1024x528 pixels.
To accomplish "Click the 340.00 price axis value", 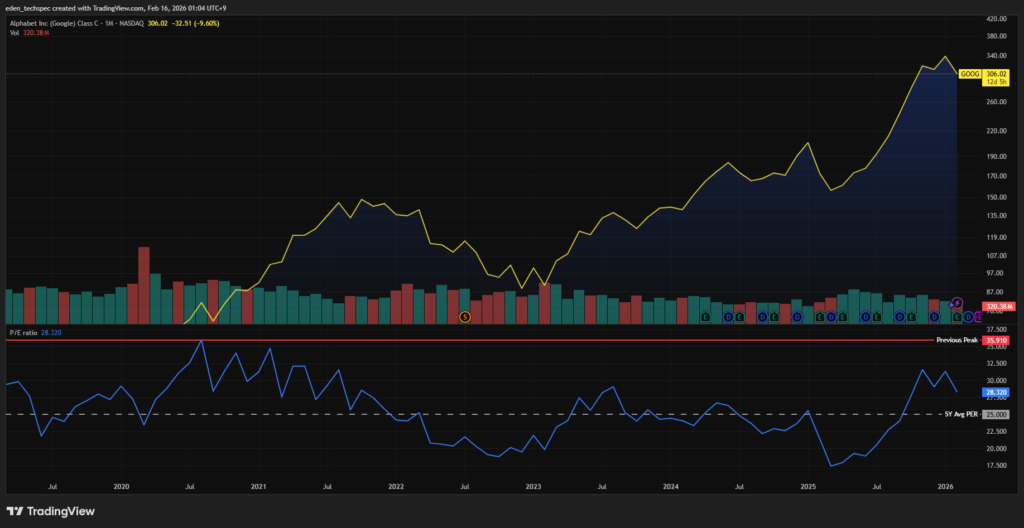I will click(x=997, y=56).
